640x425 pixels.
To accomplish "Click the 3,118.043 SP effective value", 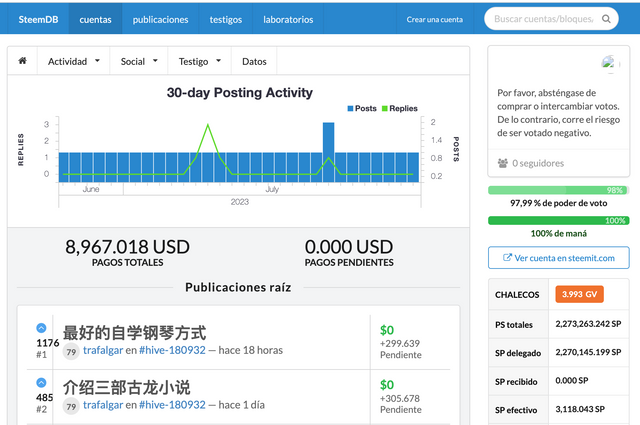I will click(580, 409).
